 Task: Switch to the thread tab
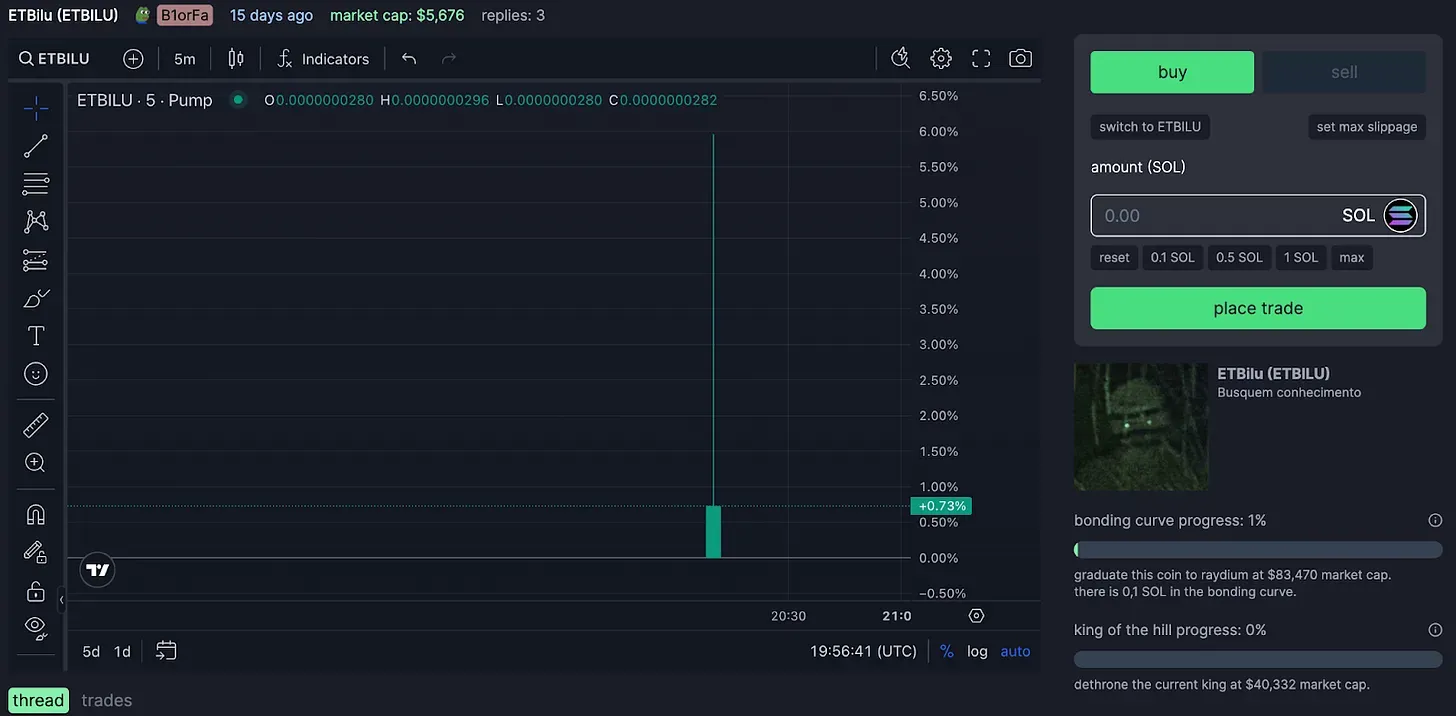(x=38, y=700)
